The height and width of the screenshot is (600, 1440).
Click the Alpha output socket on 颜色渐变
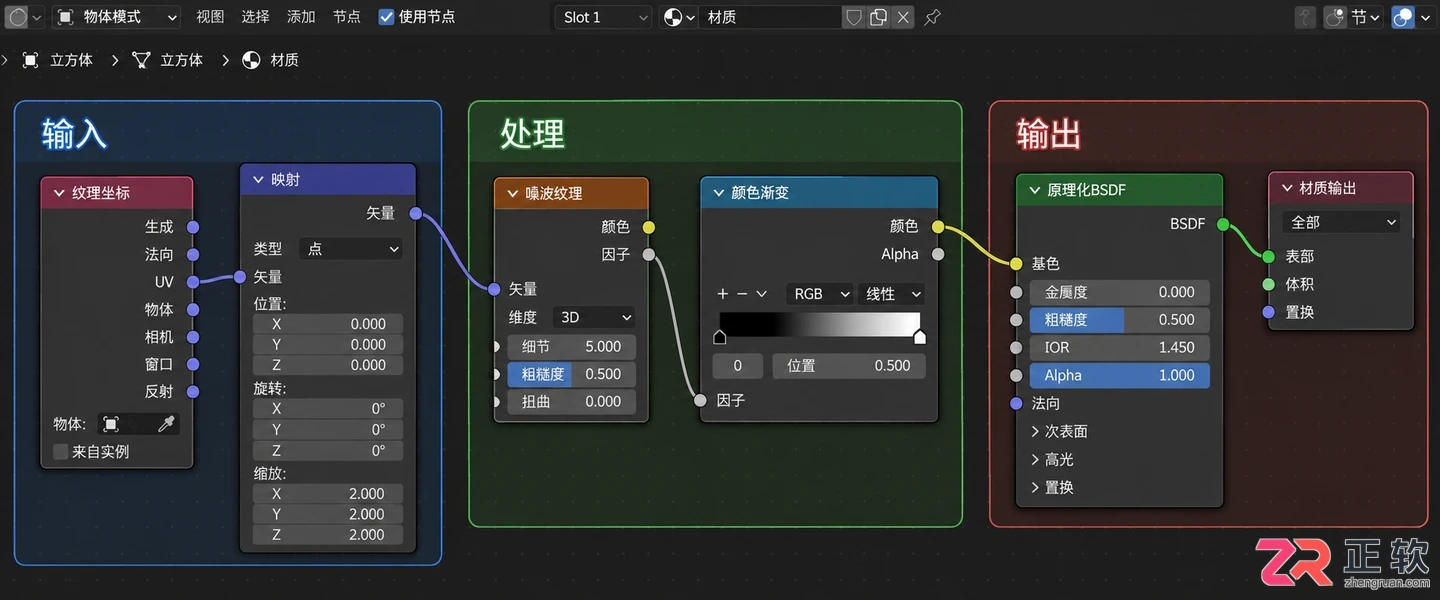tap(938, 254)
